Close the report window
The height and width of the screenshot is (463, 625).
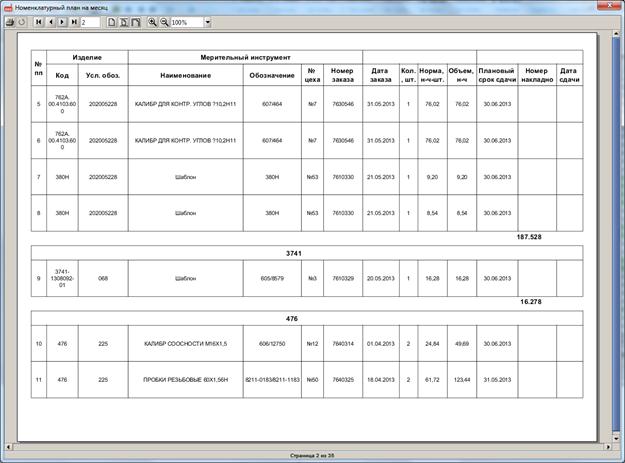click(x=609, y=4)
